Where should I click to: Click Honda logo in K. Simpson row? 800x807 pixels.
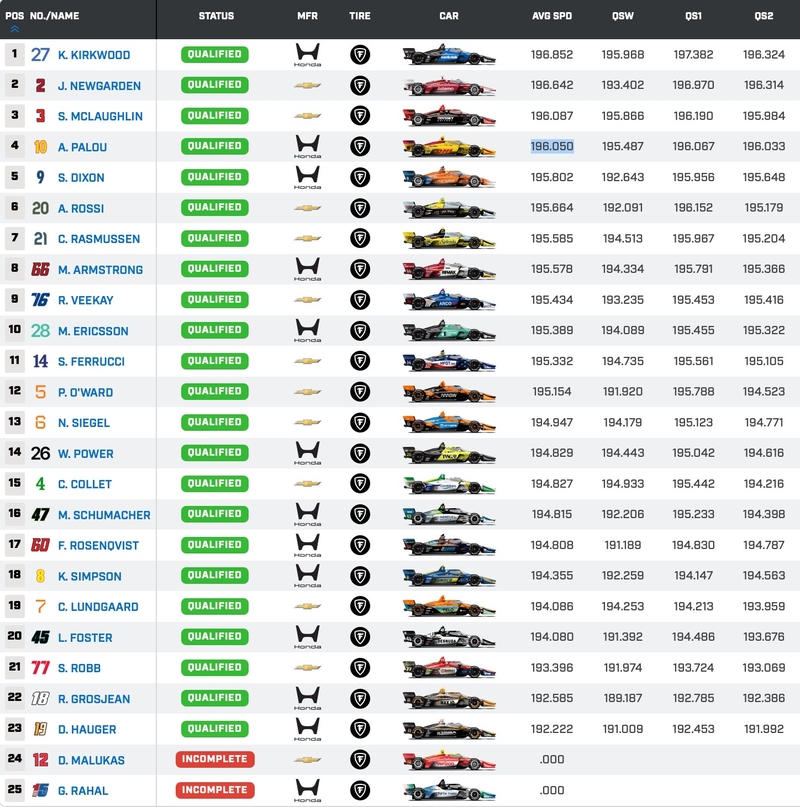[x=307, y=575]
